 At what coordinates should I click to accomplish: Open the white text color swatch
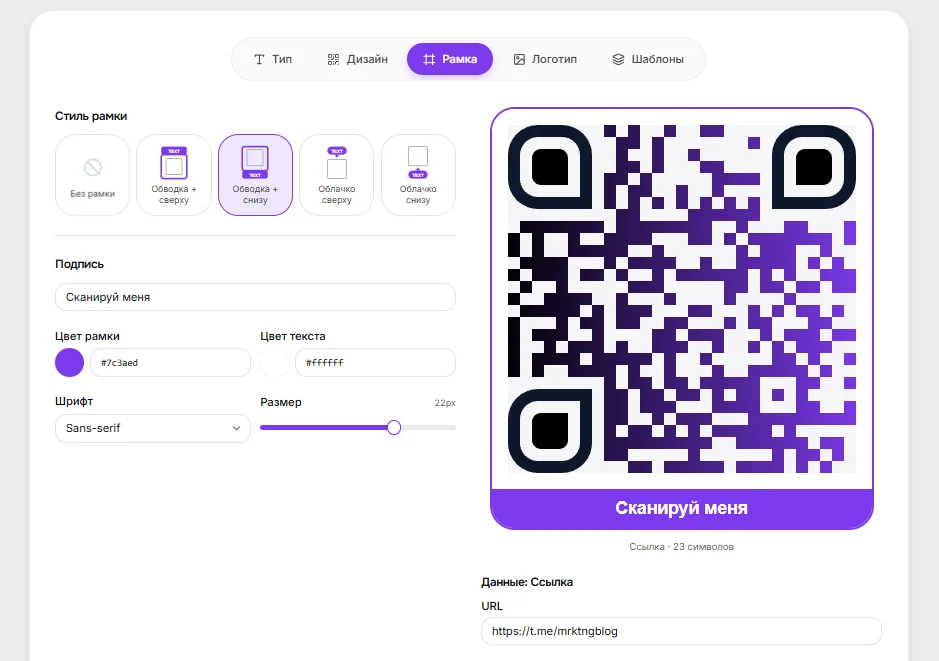click(274, 363)
